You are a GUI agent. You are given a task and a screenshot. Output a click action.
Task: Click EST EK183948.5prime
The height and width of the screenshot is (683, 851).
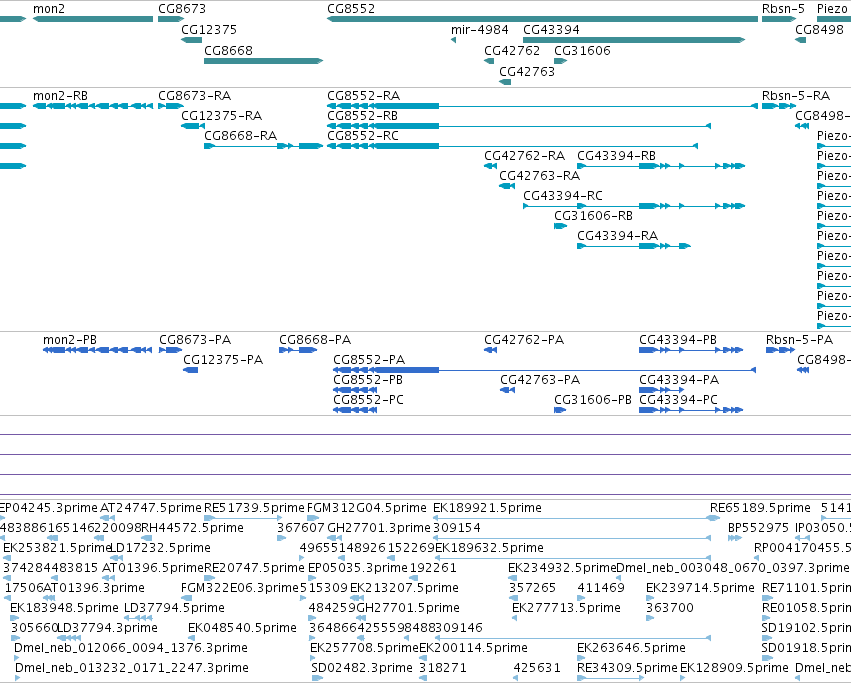click(64, 608)
